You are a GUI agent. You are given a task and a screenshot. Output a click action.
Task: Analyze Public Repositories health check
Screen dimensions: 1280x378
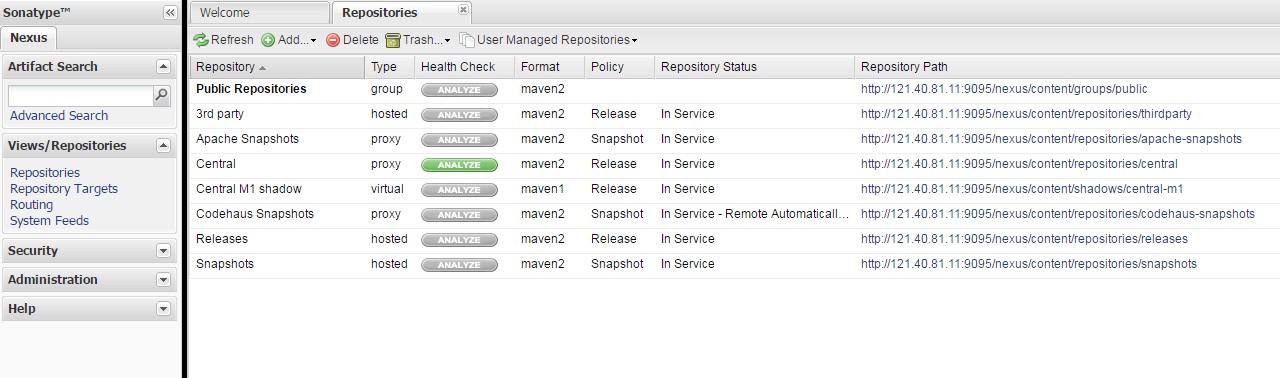[459, 89]
